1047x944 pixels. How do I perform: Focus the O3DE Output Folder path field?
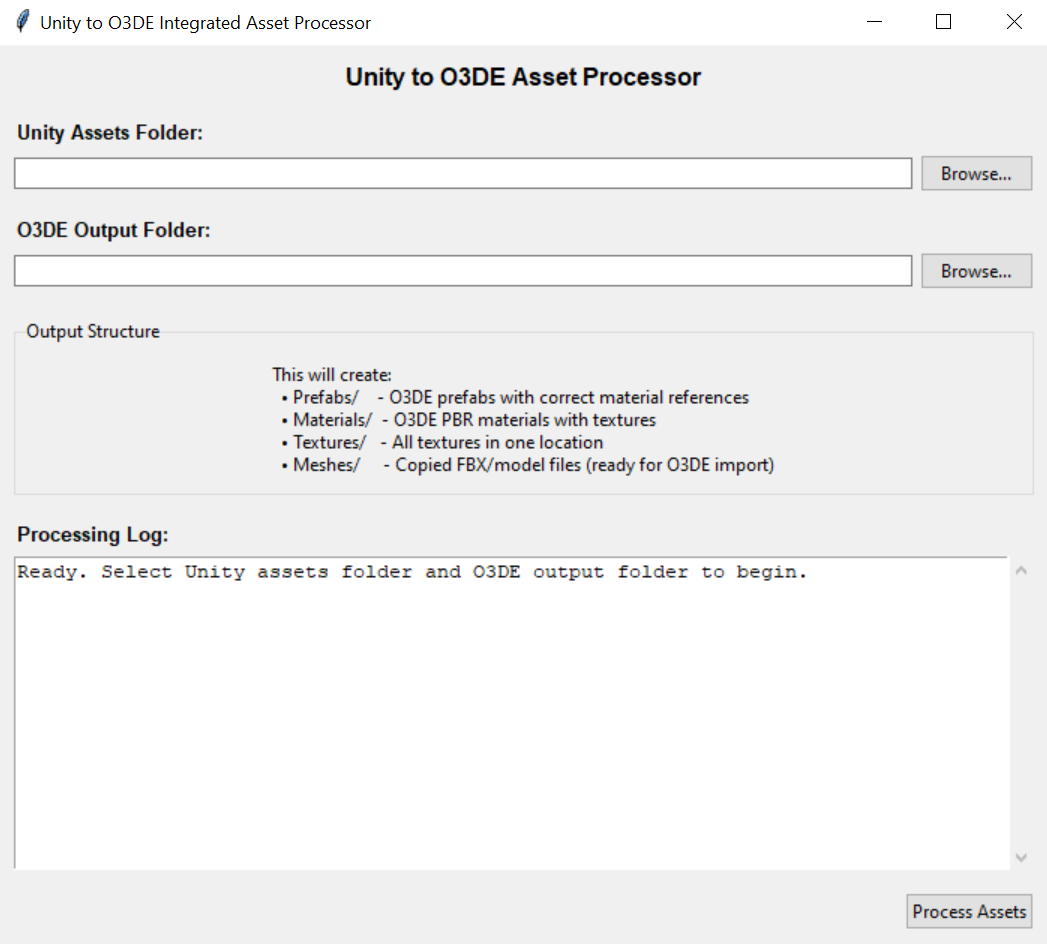[x=463, y=271]
